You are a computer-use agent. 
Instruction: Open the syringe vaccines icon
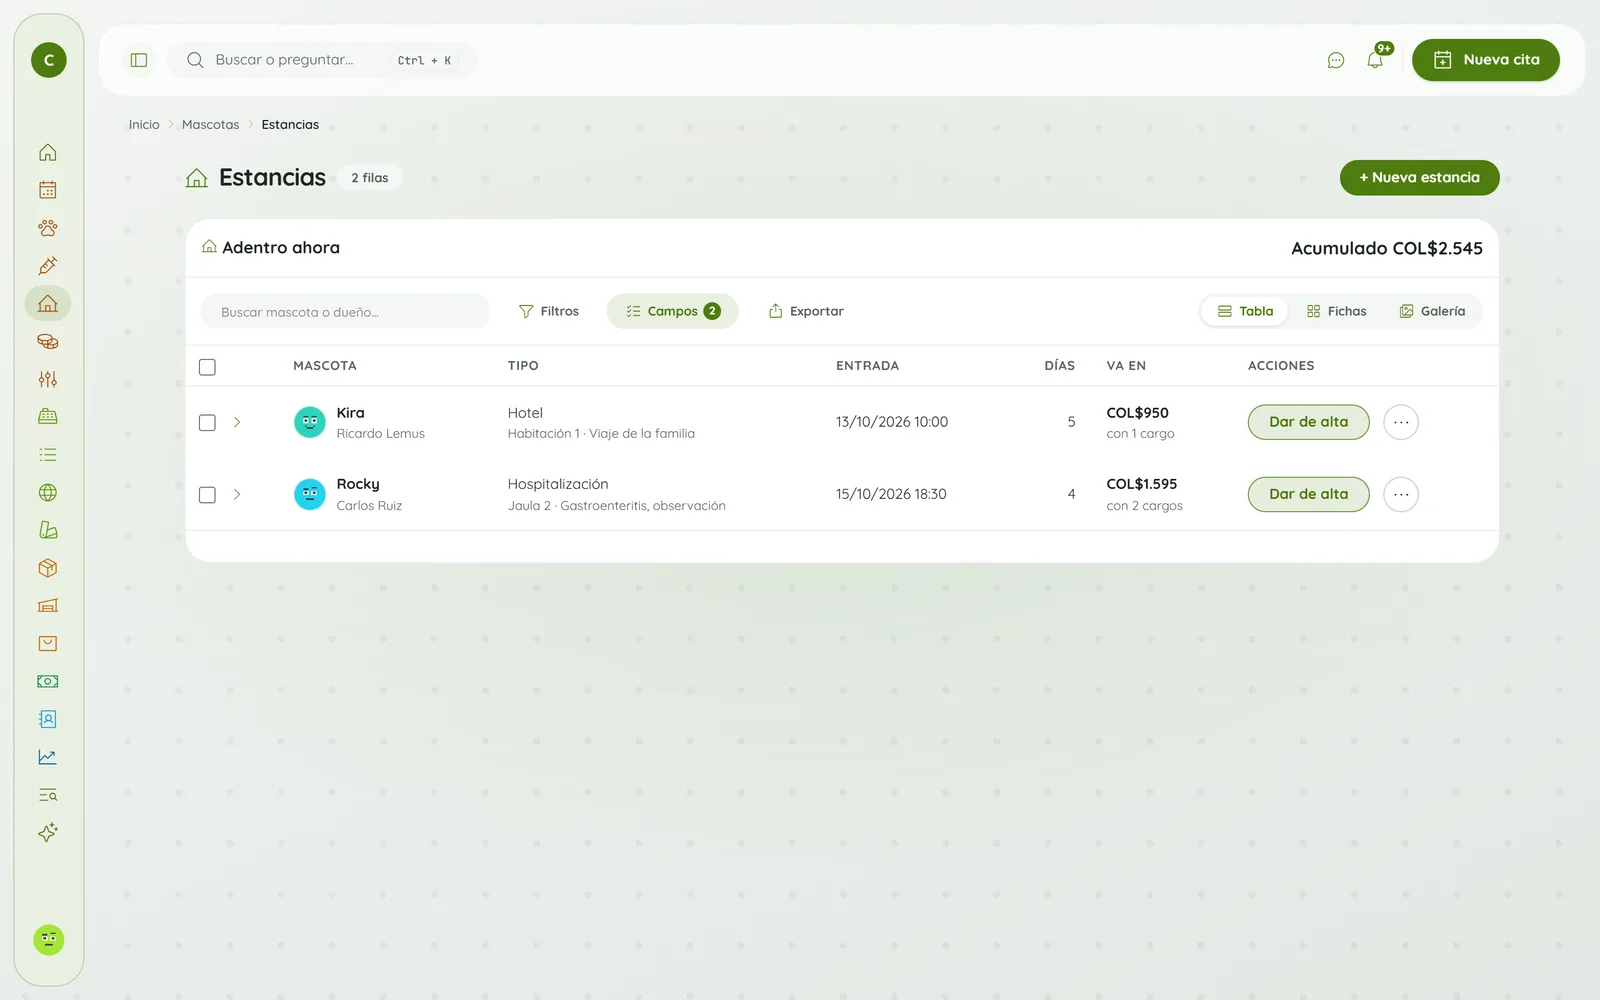[48, 266]
